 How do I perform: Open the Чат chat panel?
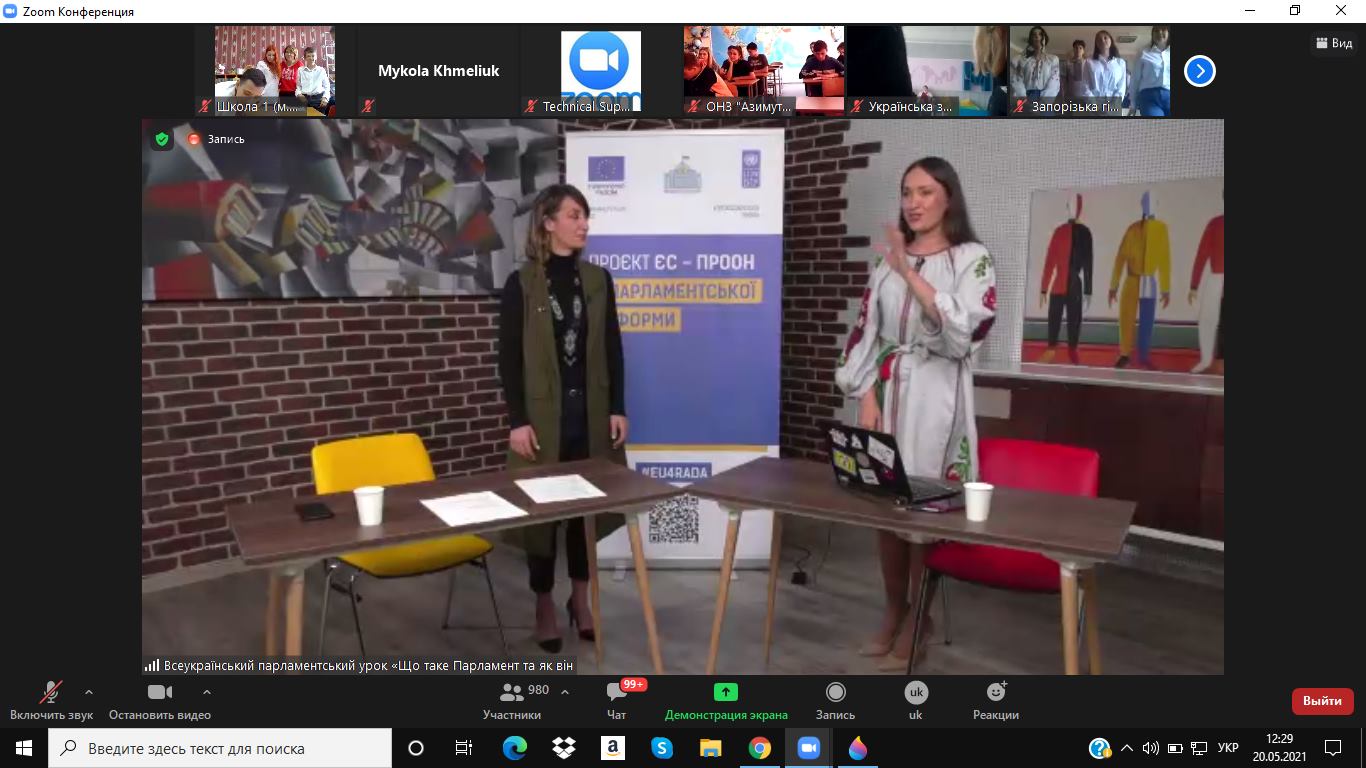[617, 701]
